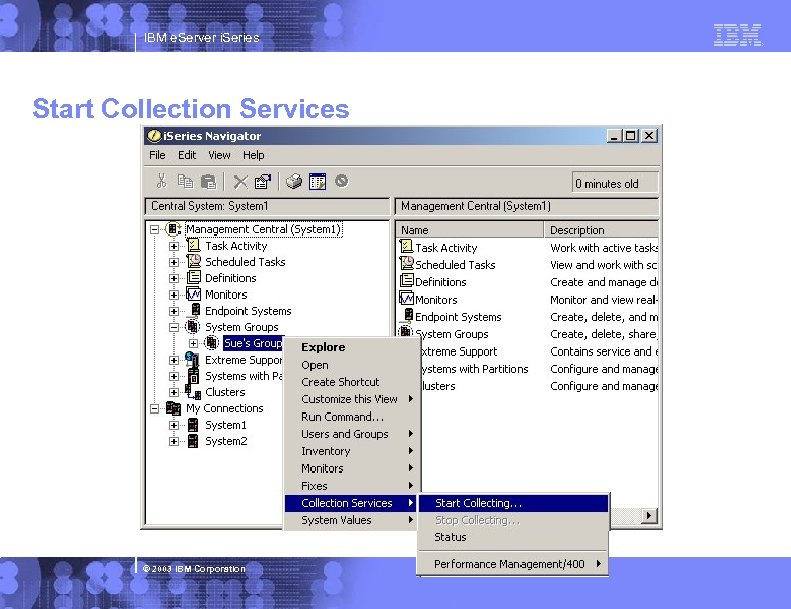Open Users and Groups submenu
The width and height of the screenshot is (791, 609).
click(x=351, y=434)
